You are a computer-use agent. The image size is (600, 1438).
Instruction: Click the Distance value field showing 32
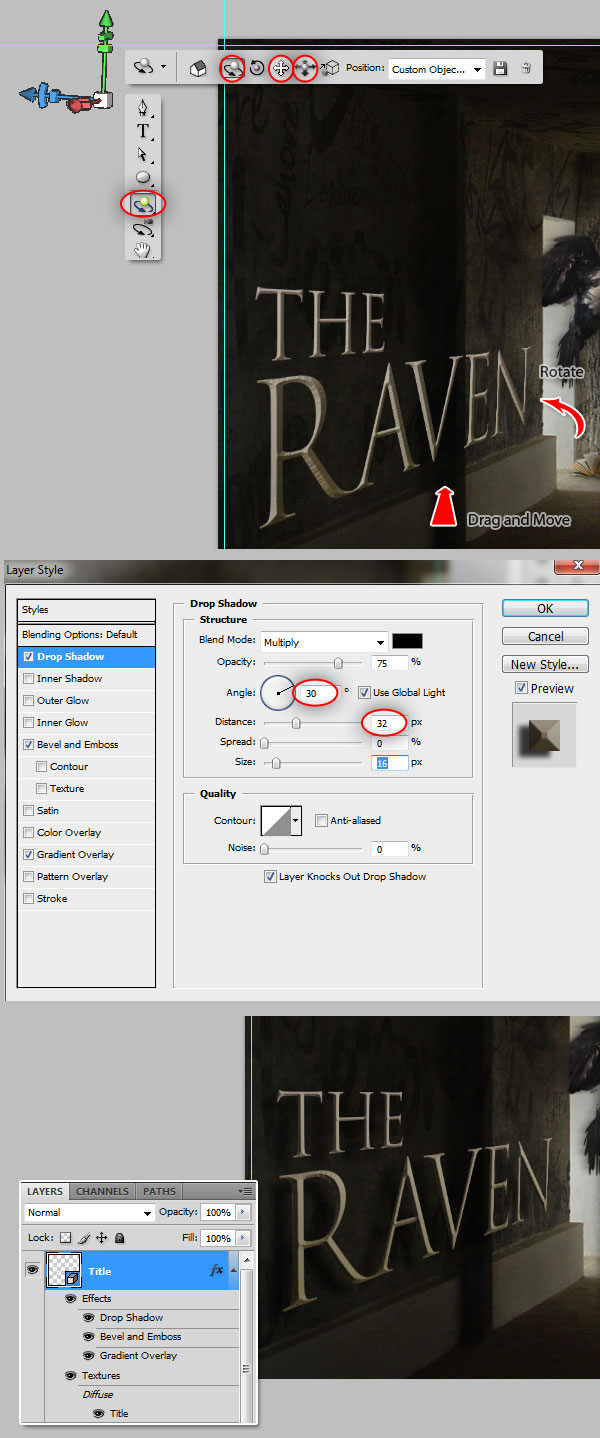pyautogui.click(x=389, y=722)
